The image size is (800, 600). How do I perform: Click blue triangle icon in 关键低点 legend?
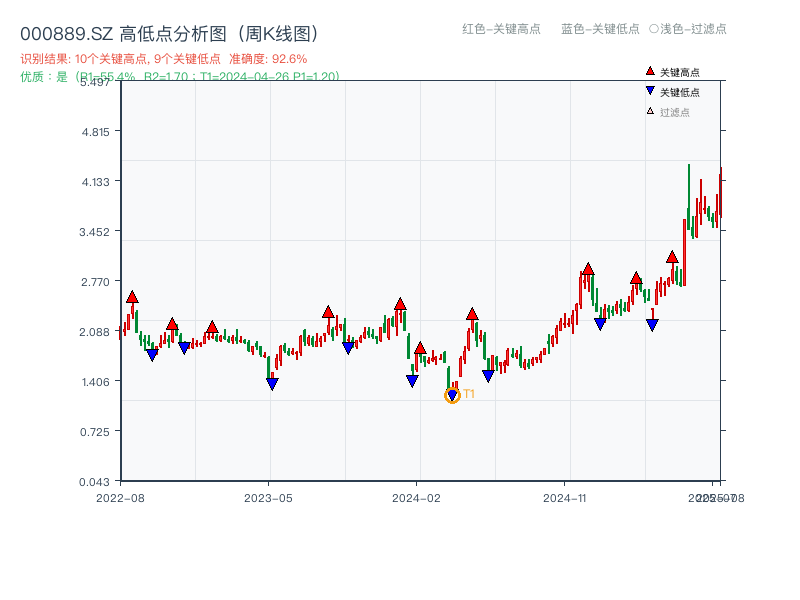(650, 91)
